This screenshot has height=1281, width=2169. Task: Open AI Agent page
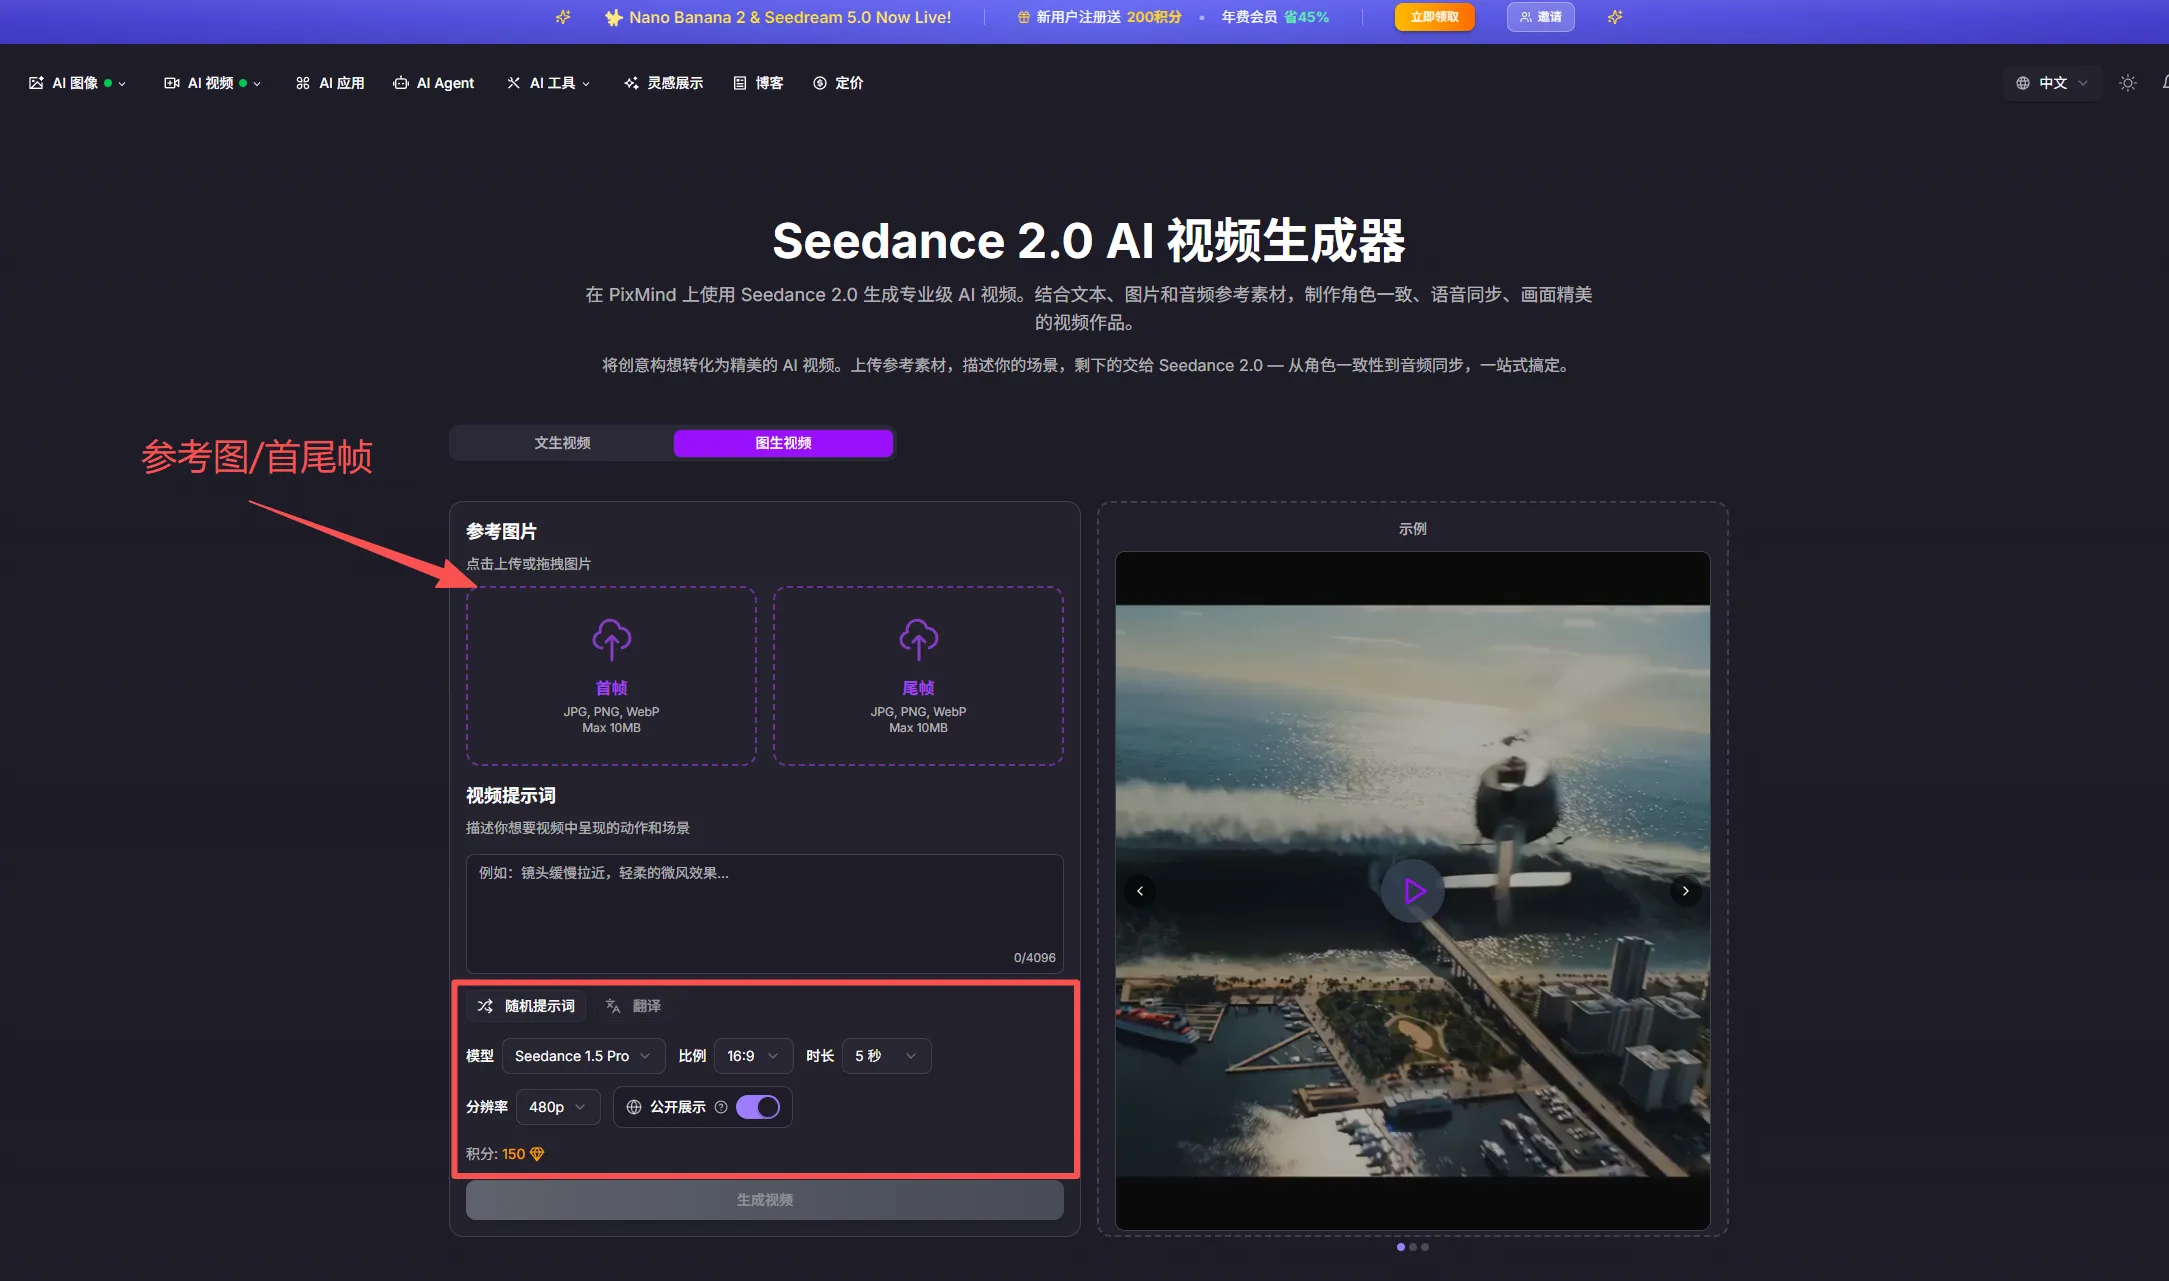click(433, 83)
